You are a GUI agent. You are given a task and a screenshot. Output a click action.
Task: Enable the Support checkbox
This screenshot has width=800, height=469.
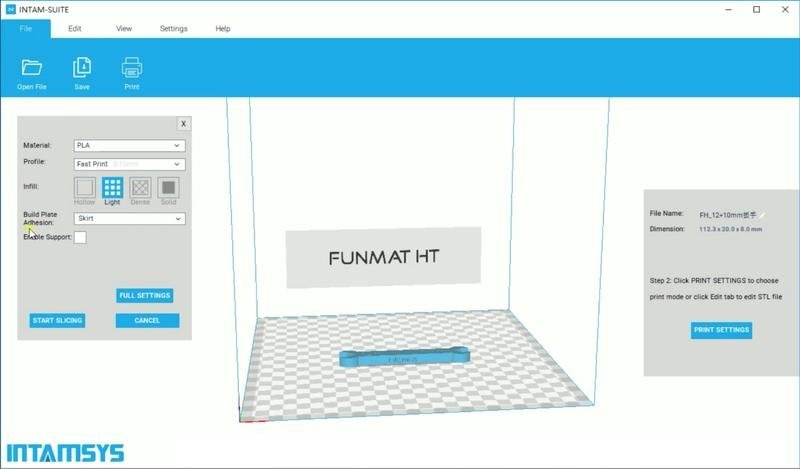click(x=80, y=237)
